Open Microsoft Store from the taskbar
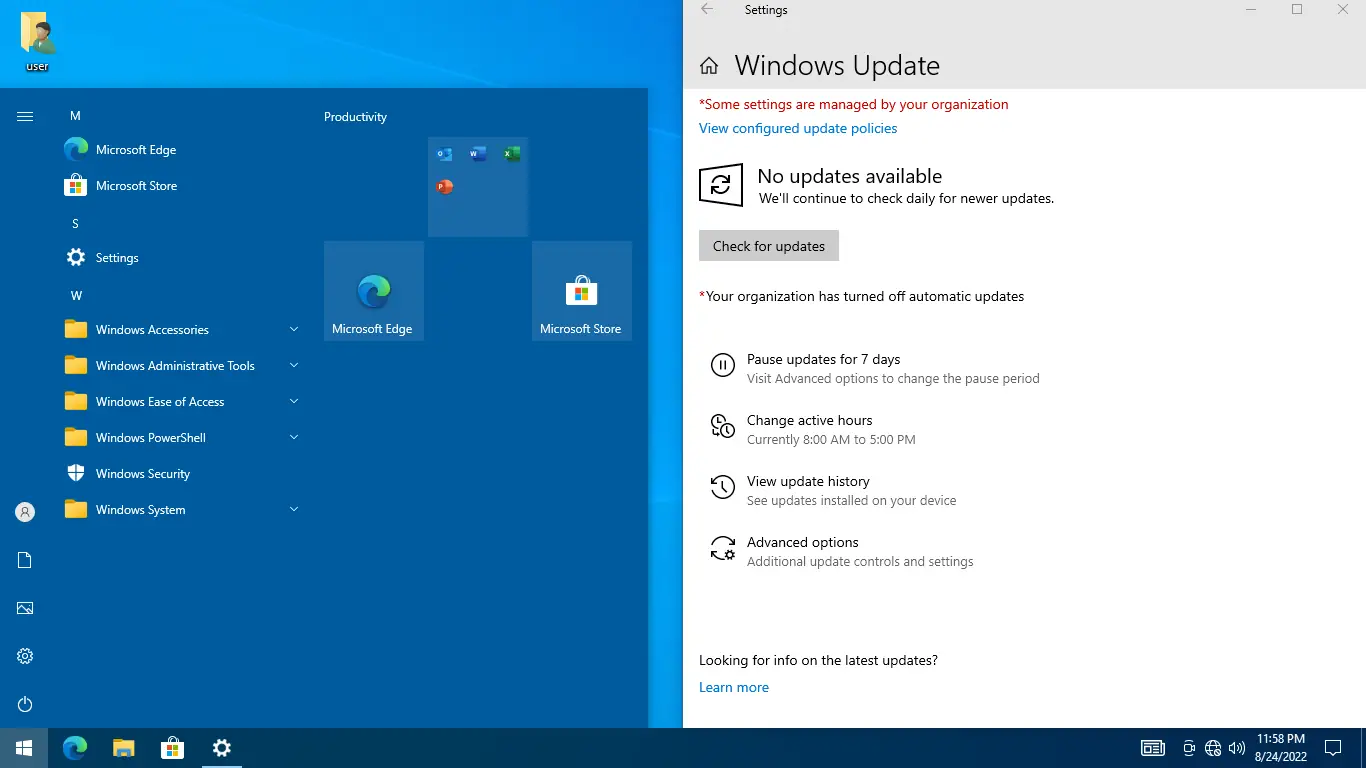The image size is (1366, 768). (172, 748)
